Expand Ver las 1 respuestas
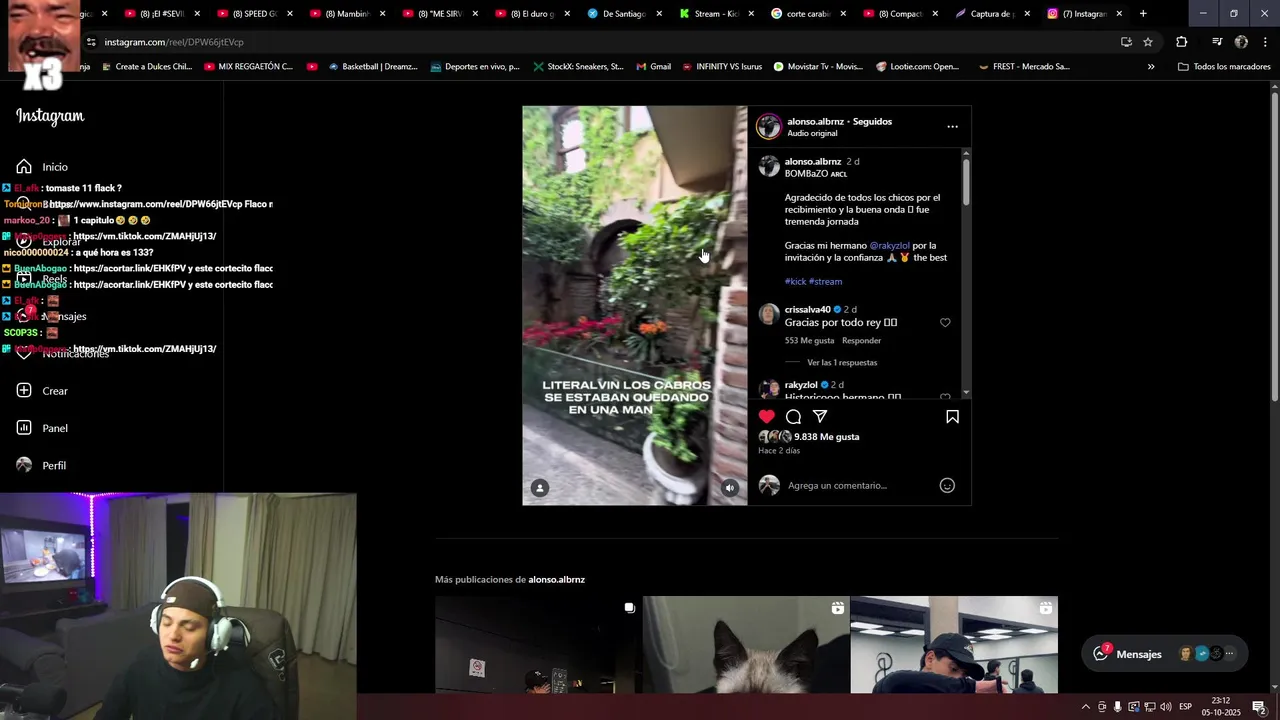The width and height of the screenshot is (1280, 720). [842, 363]
